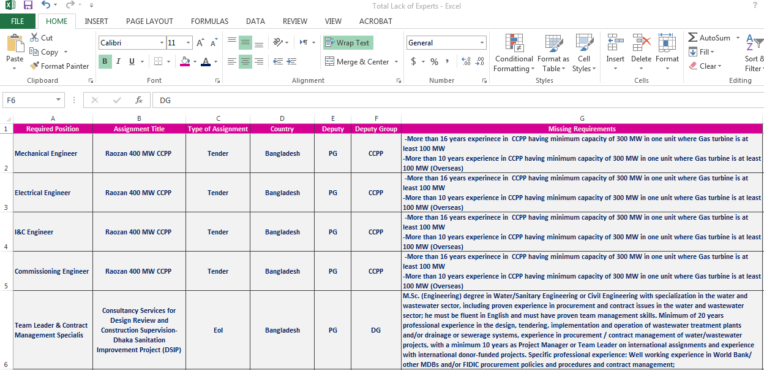Increase indent icon
The width and height of the screenshot is (764, 370).
pyautogui.click(x=291, y=61)
